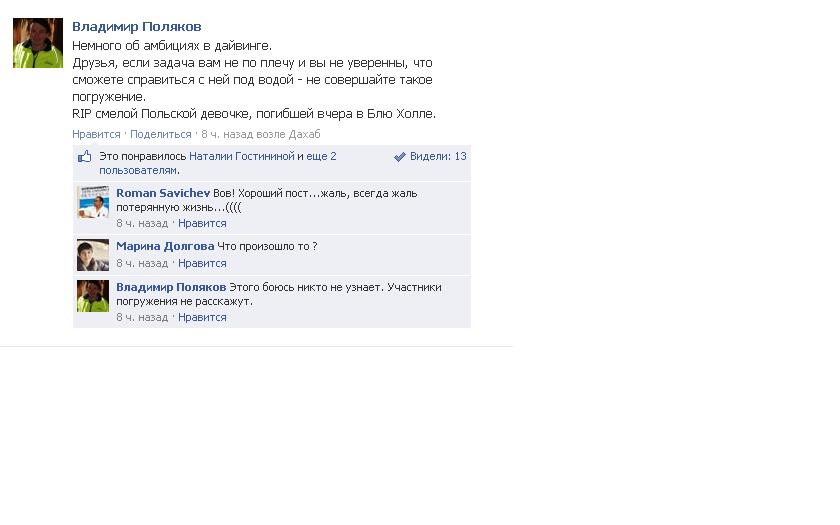Open Владимир Поляков name in comment
The height and width of the screenshot is (525, 840).
(x=171, y=287)
